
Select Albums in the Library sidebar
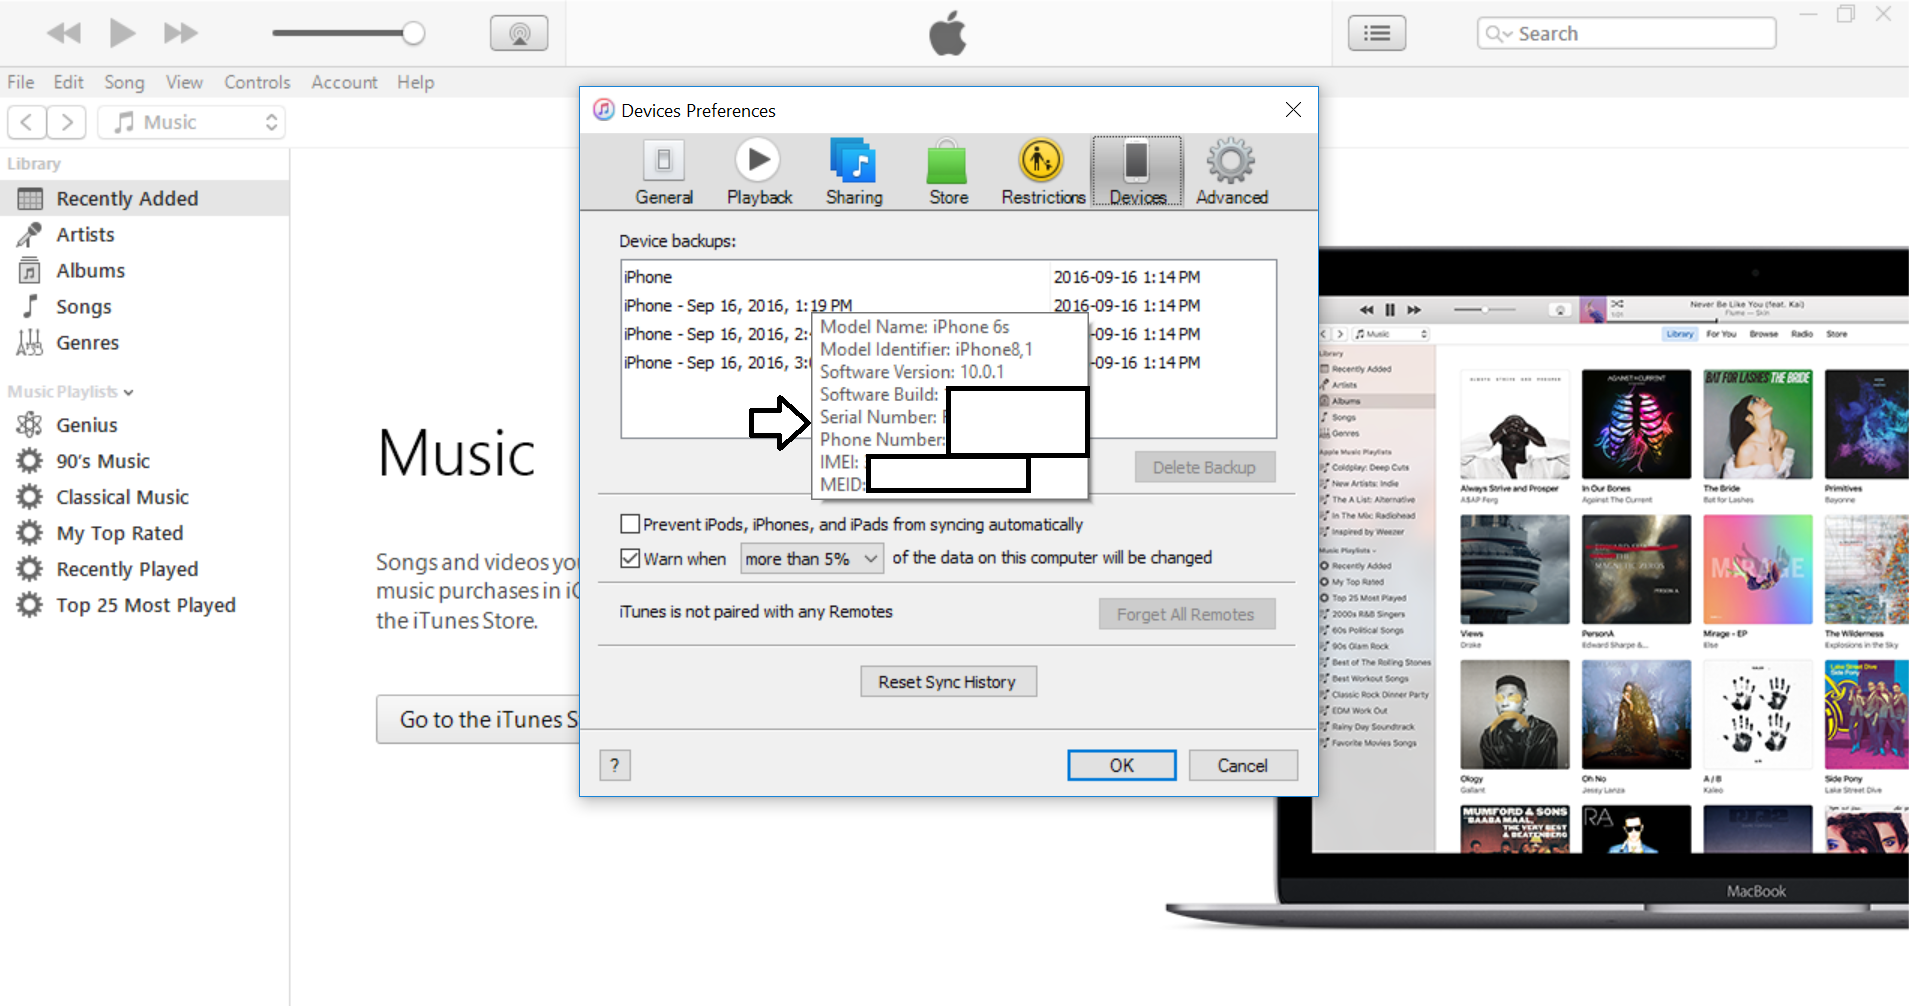145,270
